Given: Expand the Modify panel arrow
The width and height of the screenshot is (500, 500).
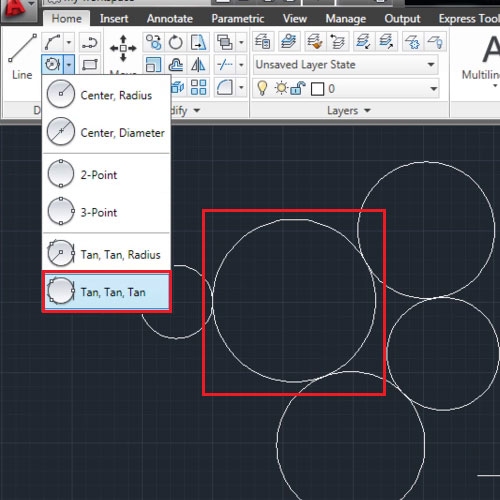Looking at the screenshot, I should click(197, 110).
